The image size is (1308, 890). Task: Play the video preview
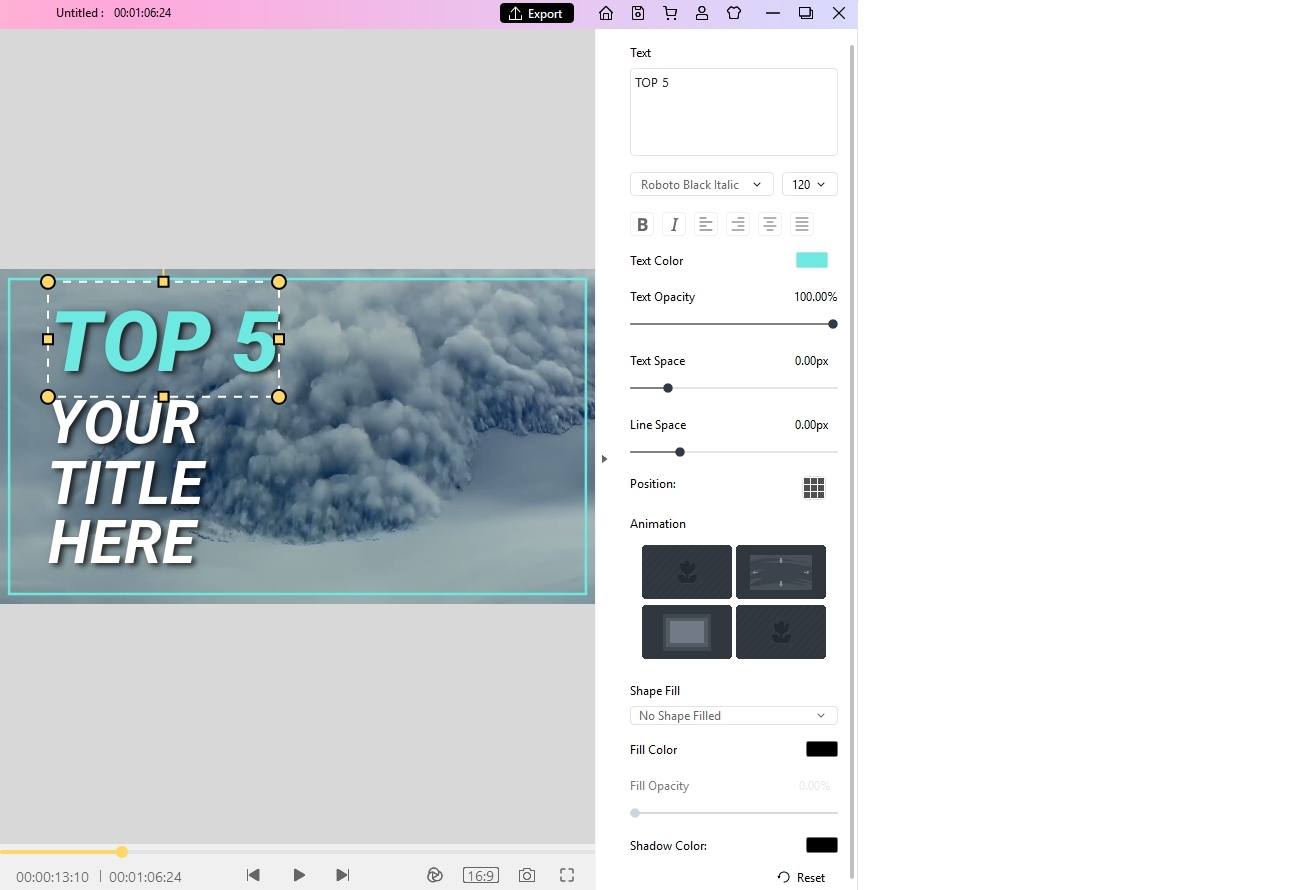(x=299, y=875)
